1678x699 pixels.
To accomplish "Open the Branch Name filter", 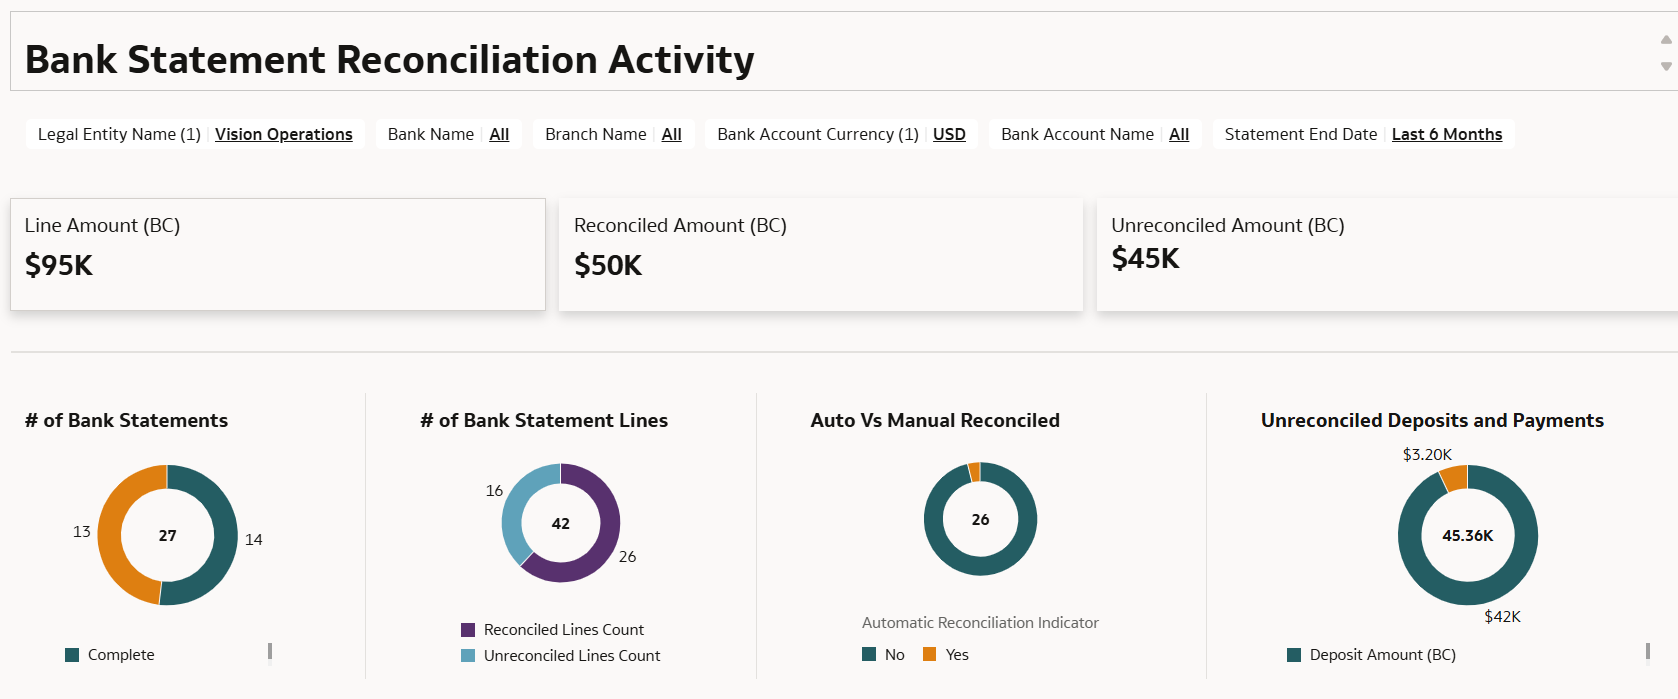I will pos(671,134).
